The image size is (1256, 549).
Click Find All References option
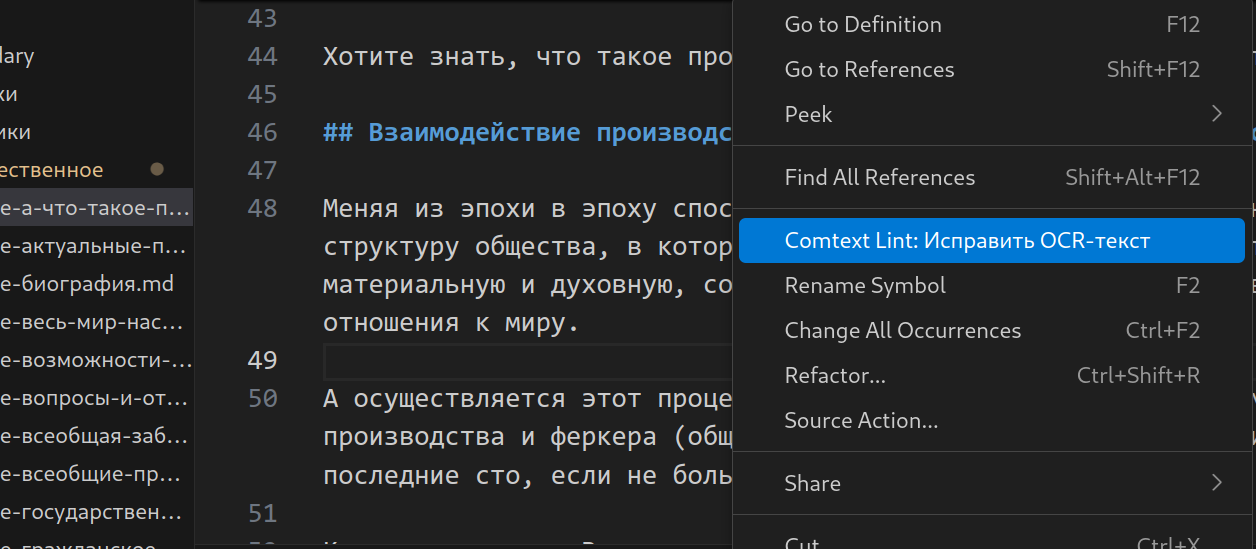pyautogui.click(x=879, y=178)
